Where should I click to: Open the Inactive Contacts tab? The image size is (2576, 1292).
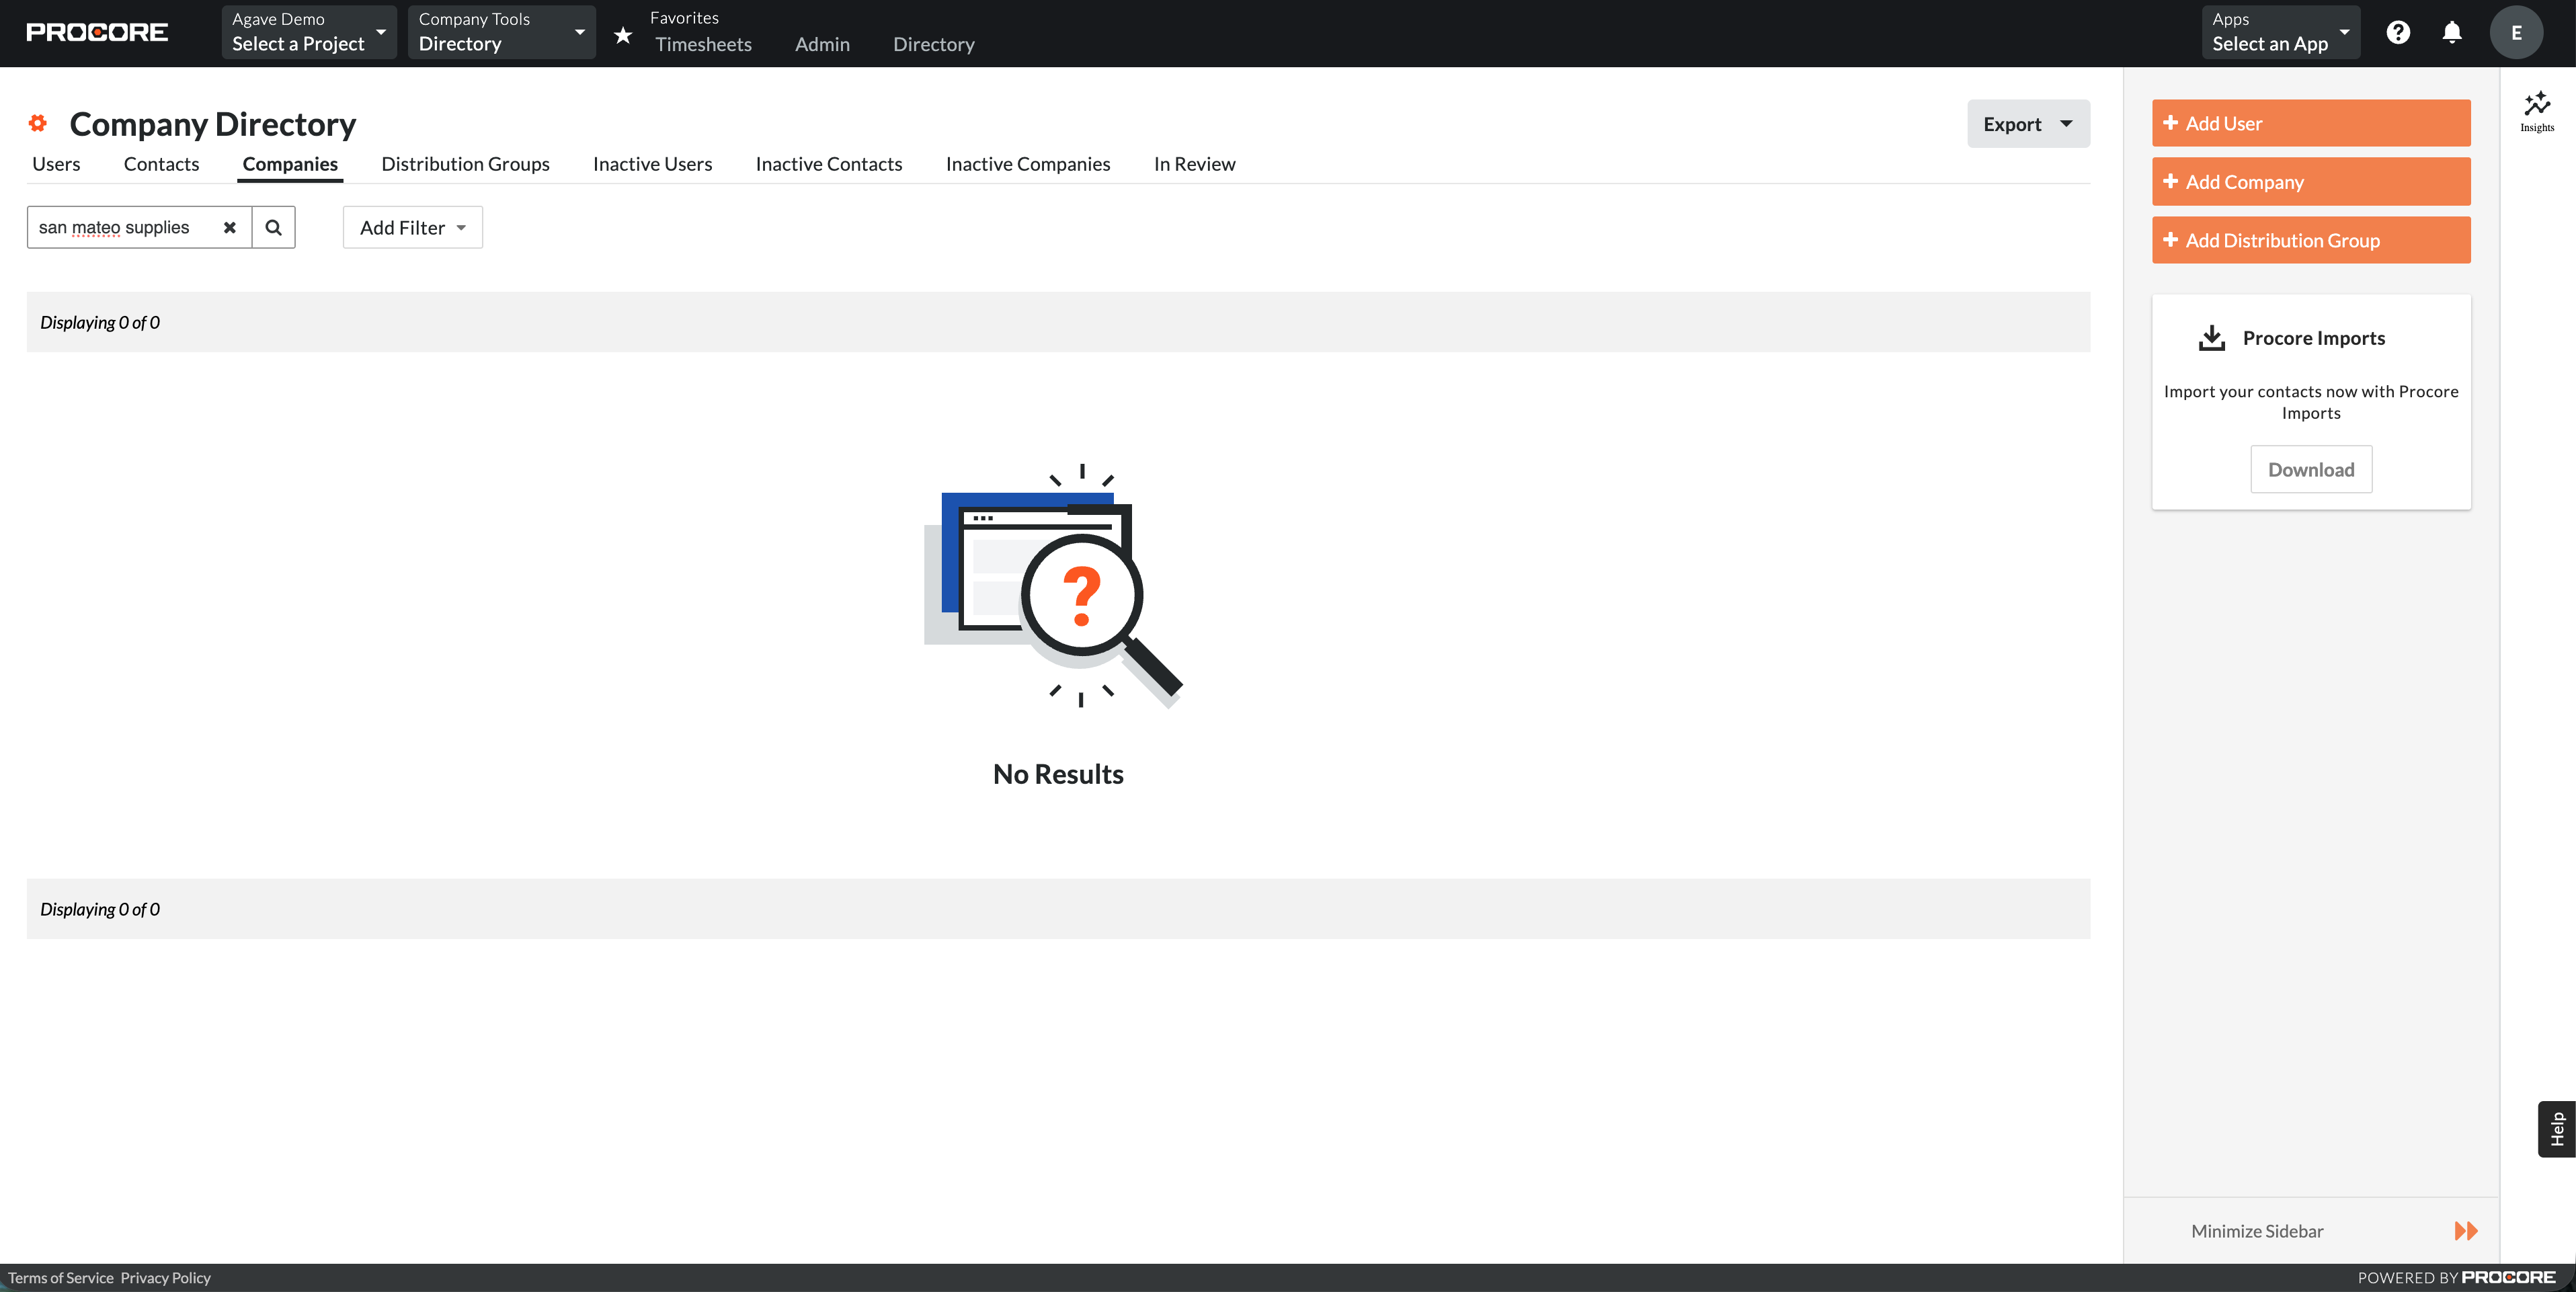[x=829, y=164]
